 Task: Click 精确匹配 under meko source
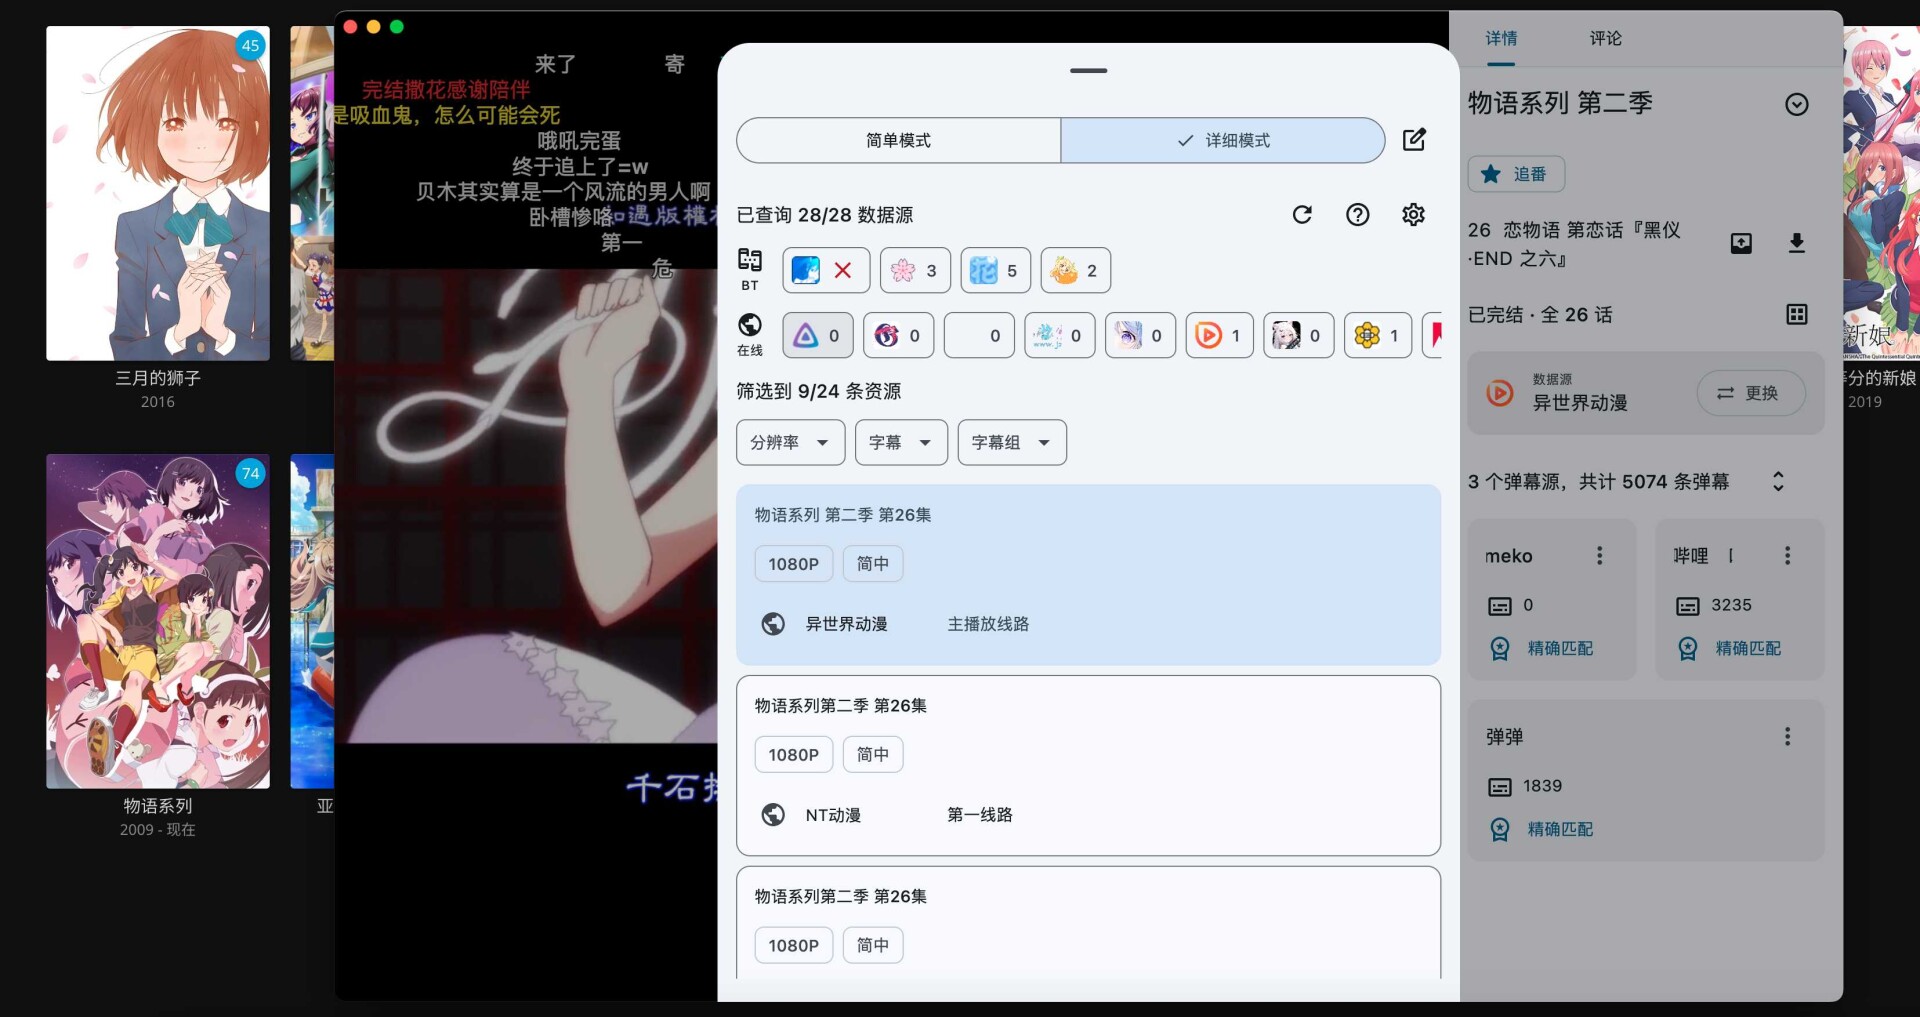1541,649
